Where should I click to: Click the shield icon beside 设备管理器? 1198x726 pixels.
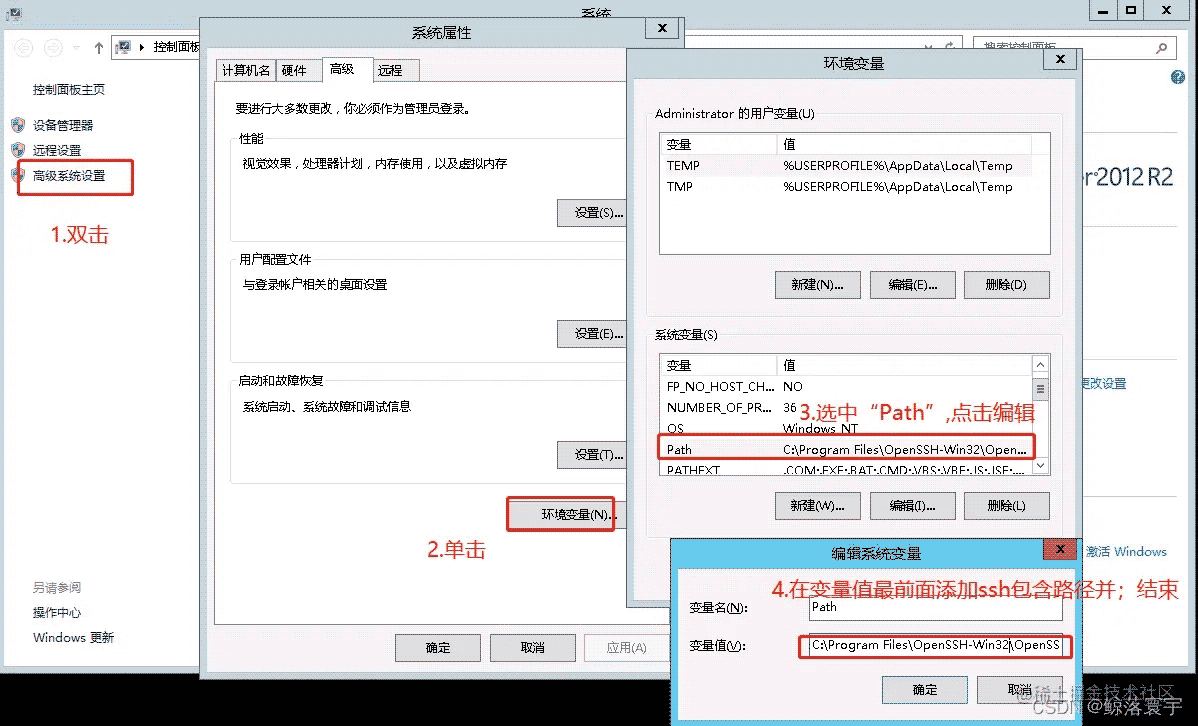tap(18, 125)
